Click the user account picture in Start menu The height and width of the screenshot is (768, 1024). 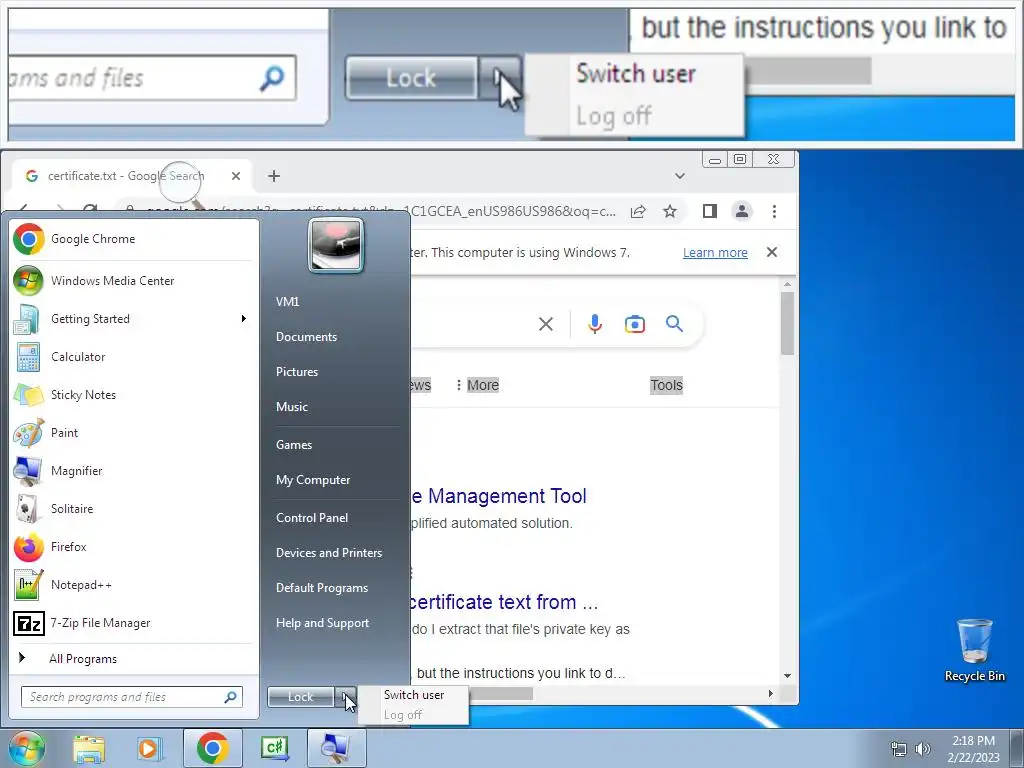tap(336, 245)
